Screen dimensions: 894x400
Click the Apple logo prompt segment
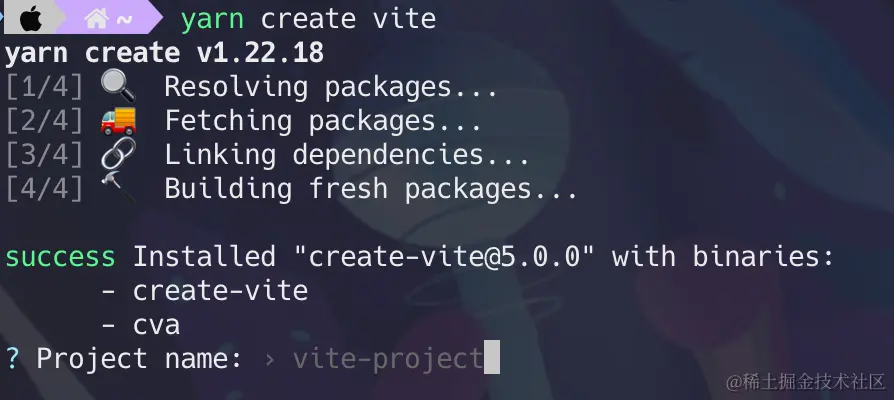(x=30, y=19)
